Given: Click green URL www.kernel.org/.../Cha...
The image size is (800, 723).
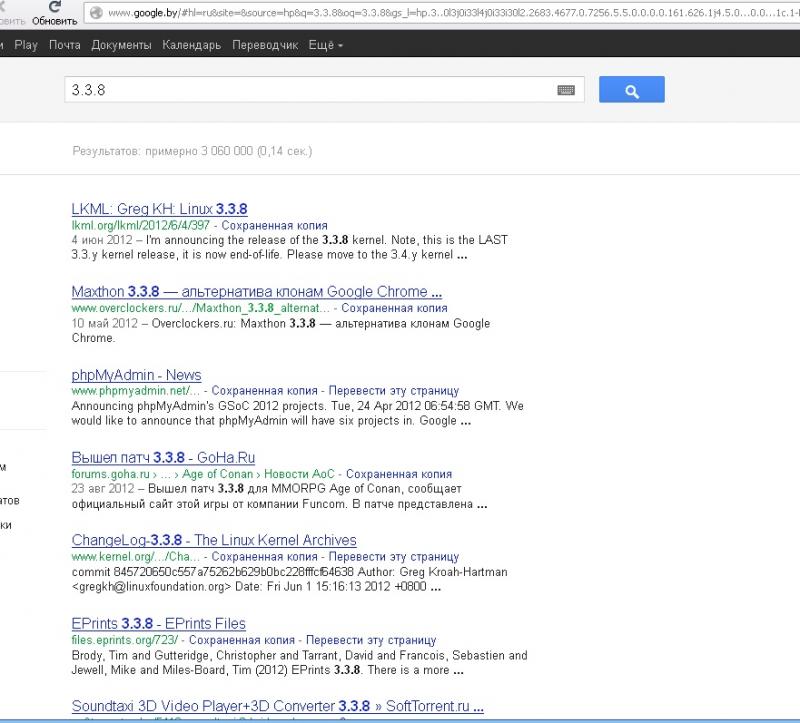Looking at the screenshot, I should pos(136,557).
